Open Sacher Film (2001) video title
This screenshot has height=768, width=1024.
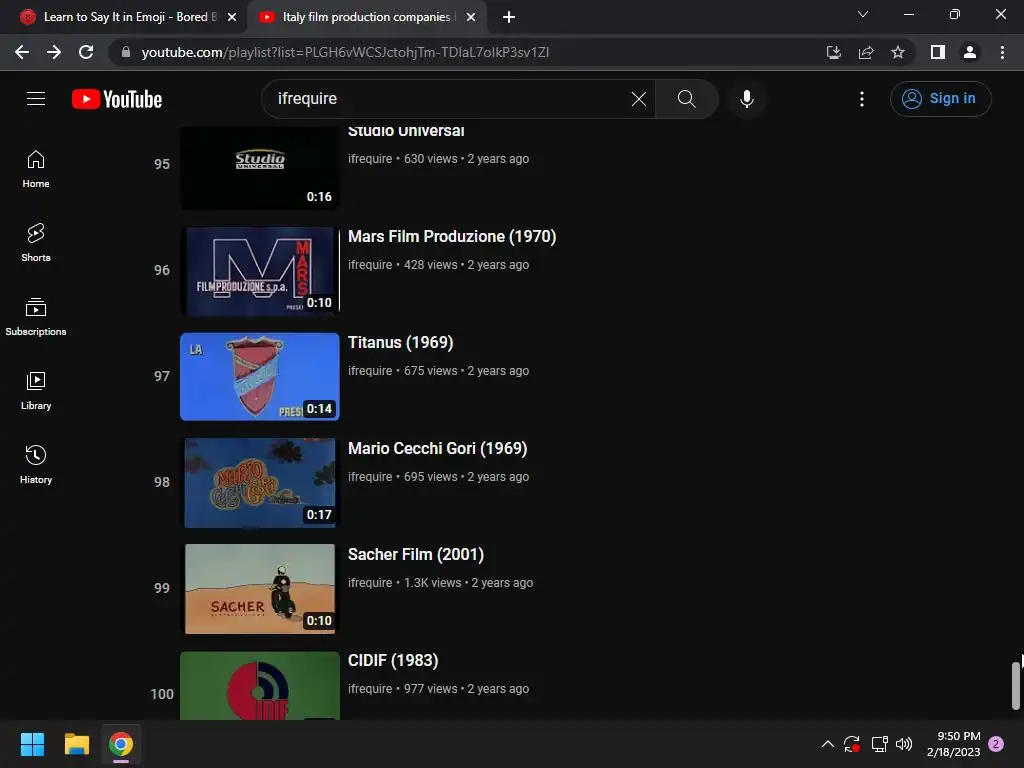[416, 554]
